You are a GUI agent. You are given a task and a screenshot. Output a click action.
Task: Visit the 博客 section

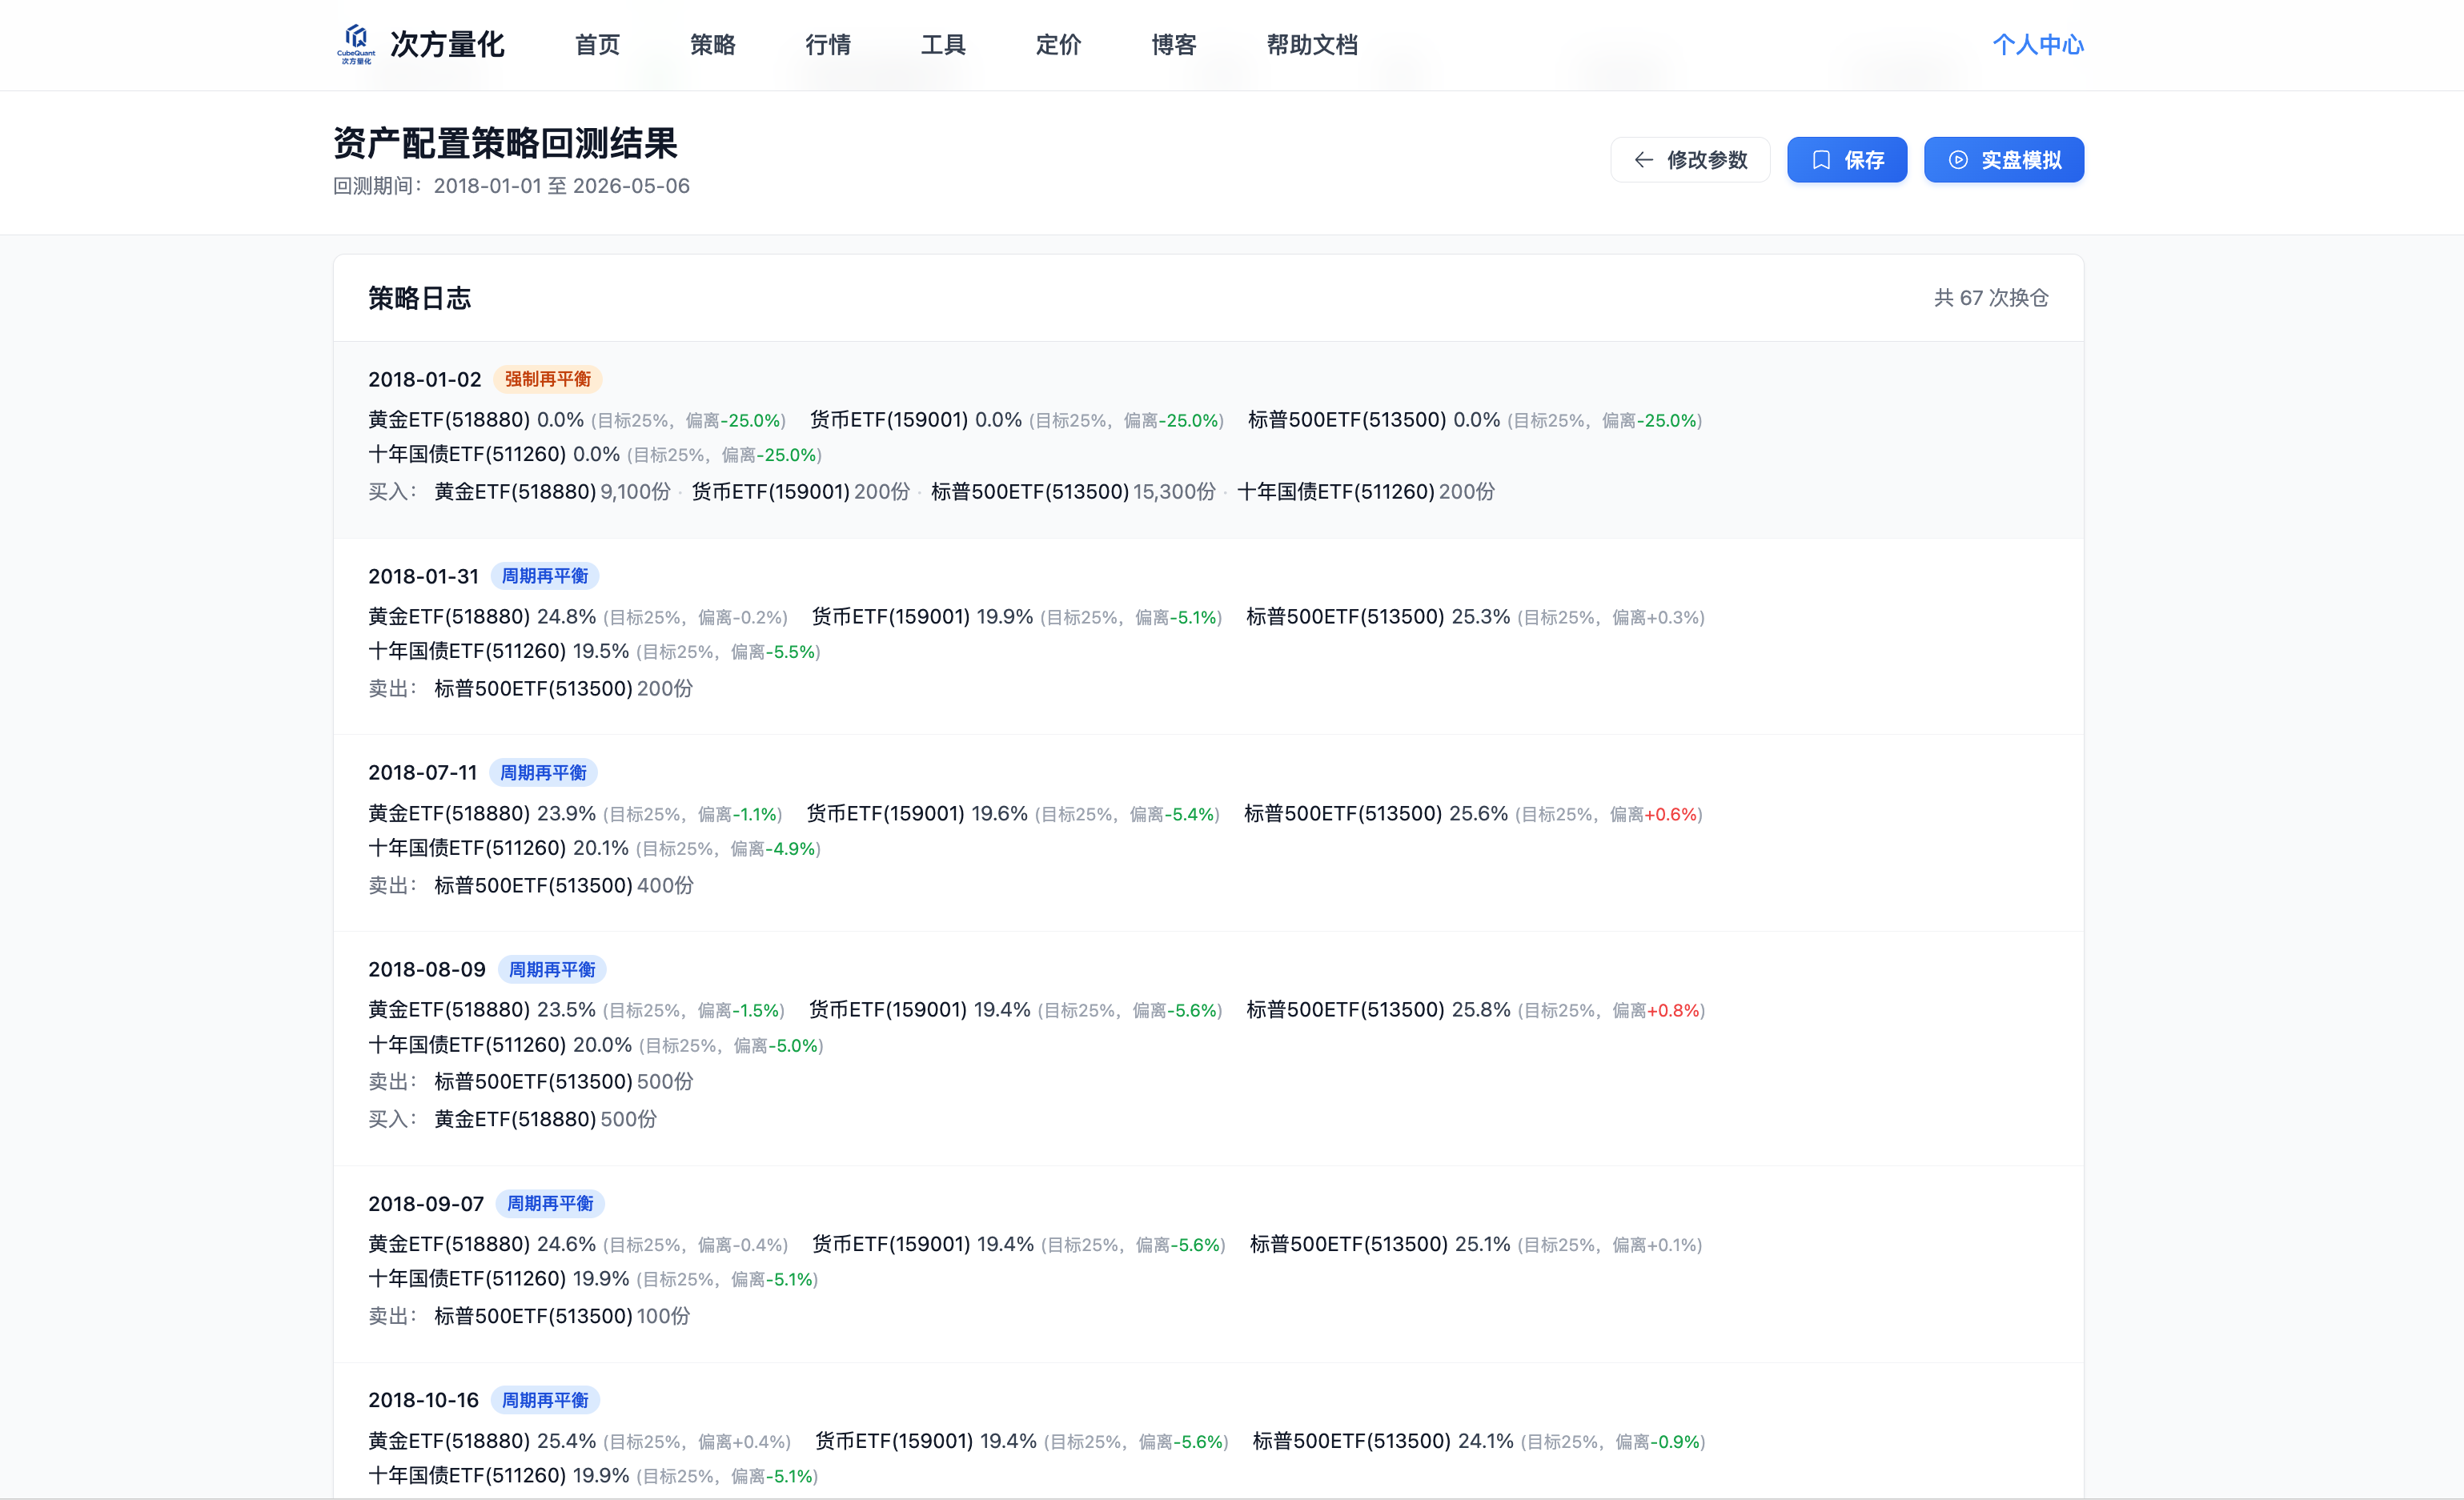(1174, 45)
